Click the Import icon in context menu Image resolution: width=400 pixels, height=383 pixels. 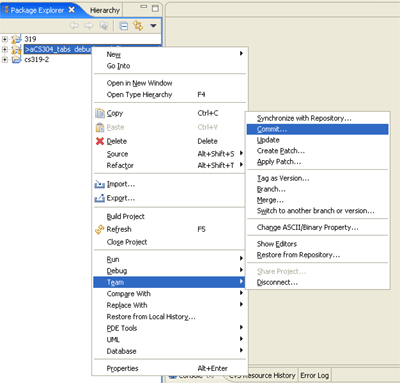100,184
